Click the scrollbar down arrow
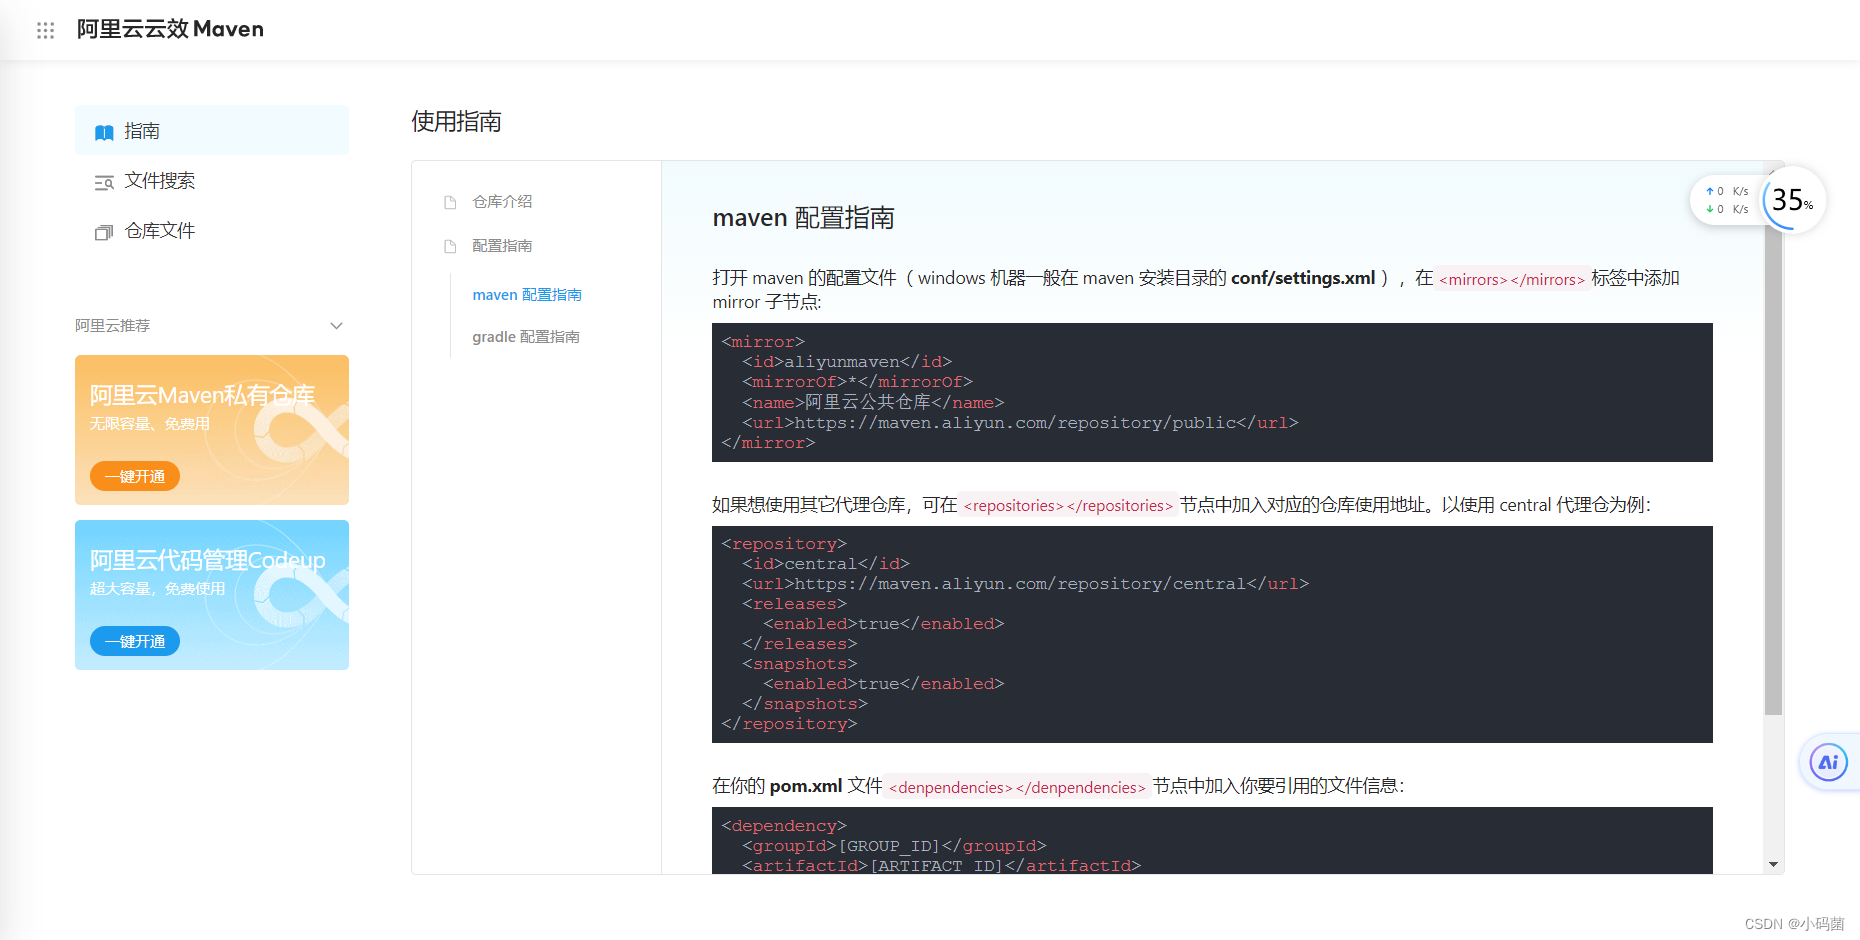This screenshot has width=1860, height=940. point(1773,864)
